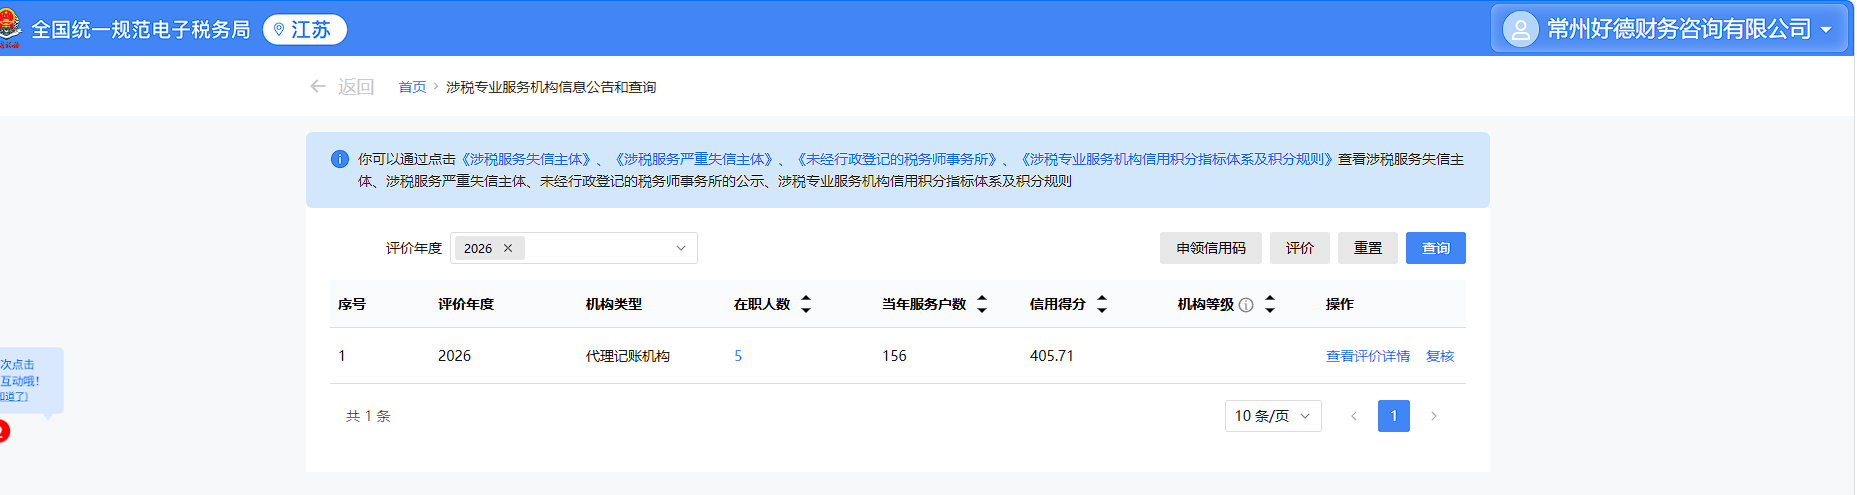Viewport: 1857px width, 495px height.
Task: Click the user avatar icon
Action: (1520, 29)
